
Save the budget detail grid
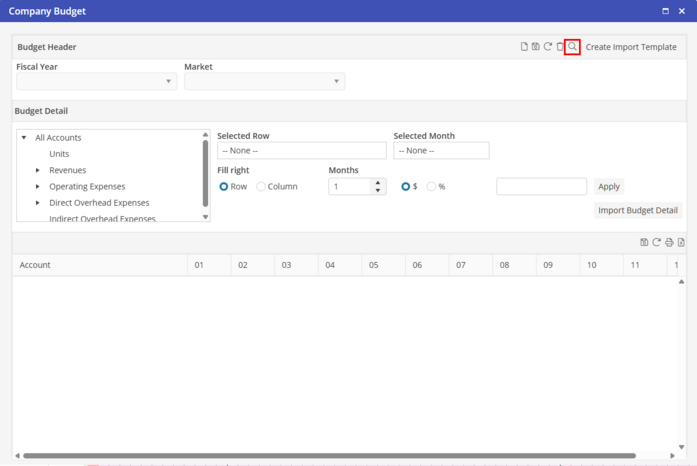click(645, 242)
